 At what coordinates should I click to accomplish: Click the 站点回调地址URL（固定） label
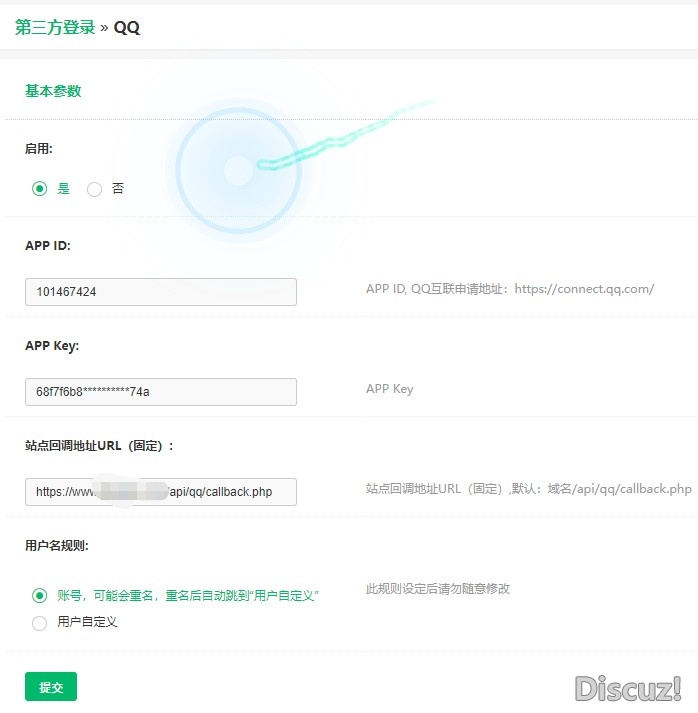99,446
